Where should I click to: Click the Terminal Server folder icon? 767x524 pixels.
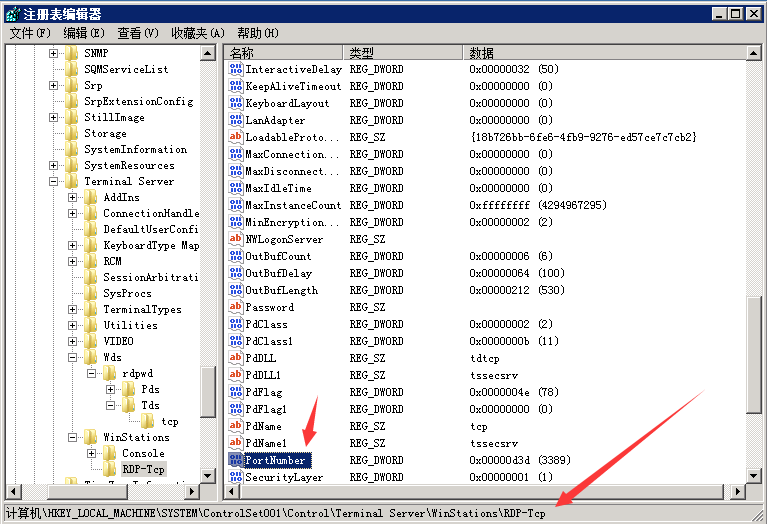71,182
